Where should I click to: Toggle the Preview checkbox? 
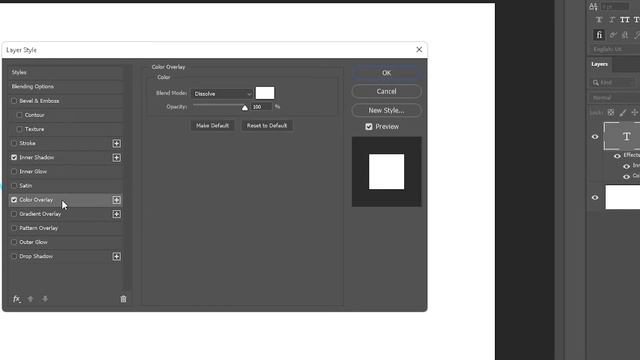[369, 127]
